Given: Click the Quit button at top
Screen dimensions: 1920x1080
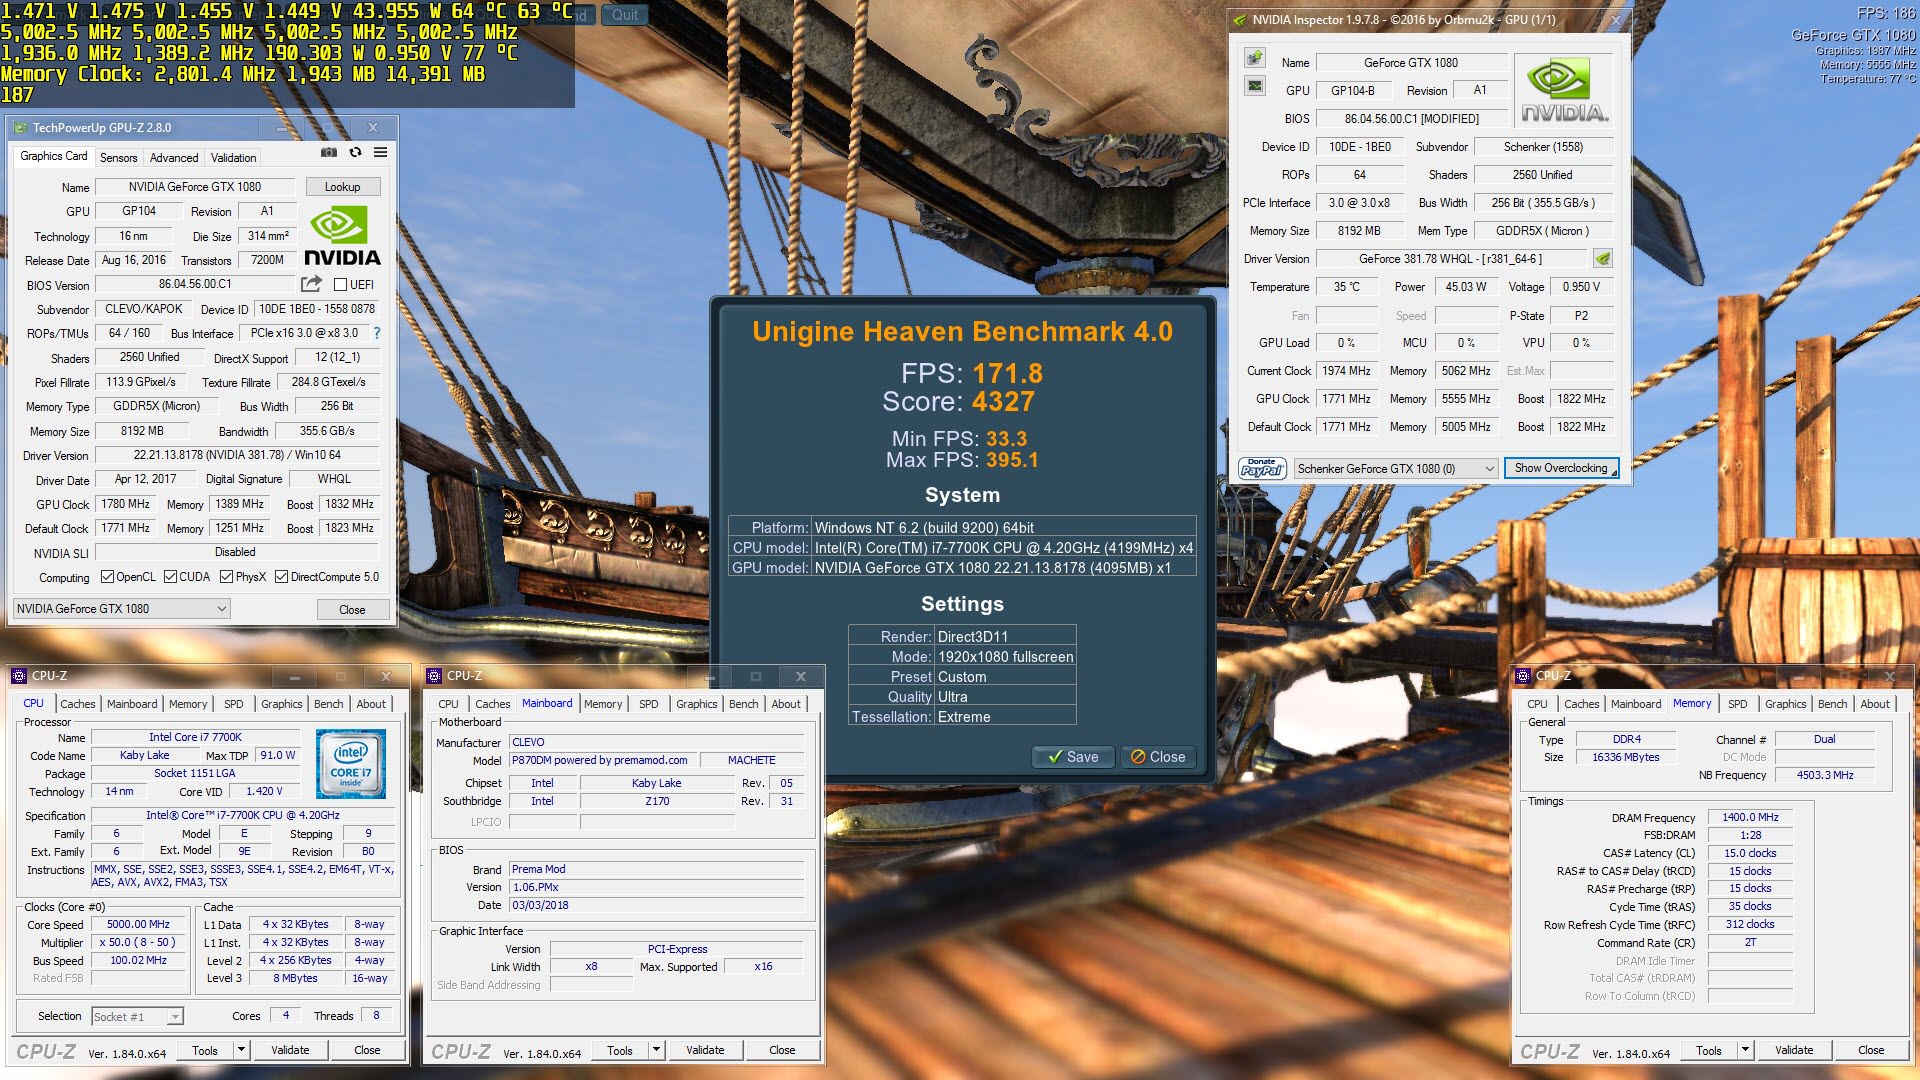Looking at the screenshot, I should pos(625,15).
